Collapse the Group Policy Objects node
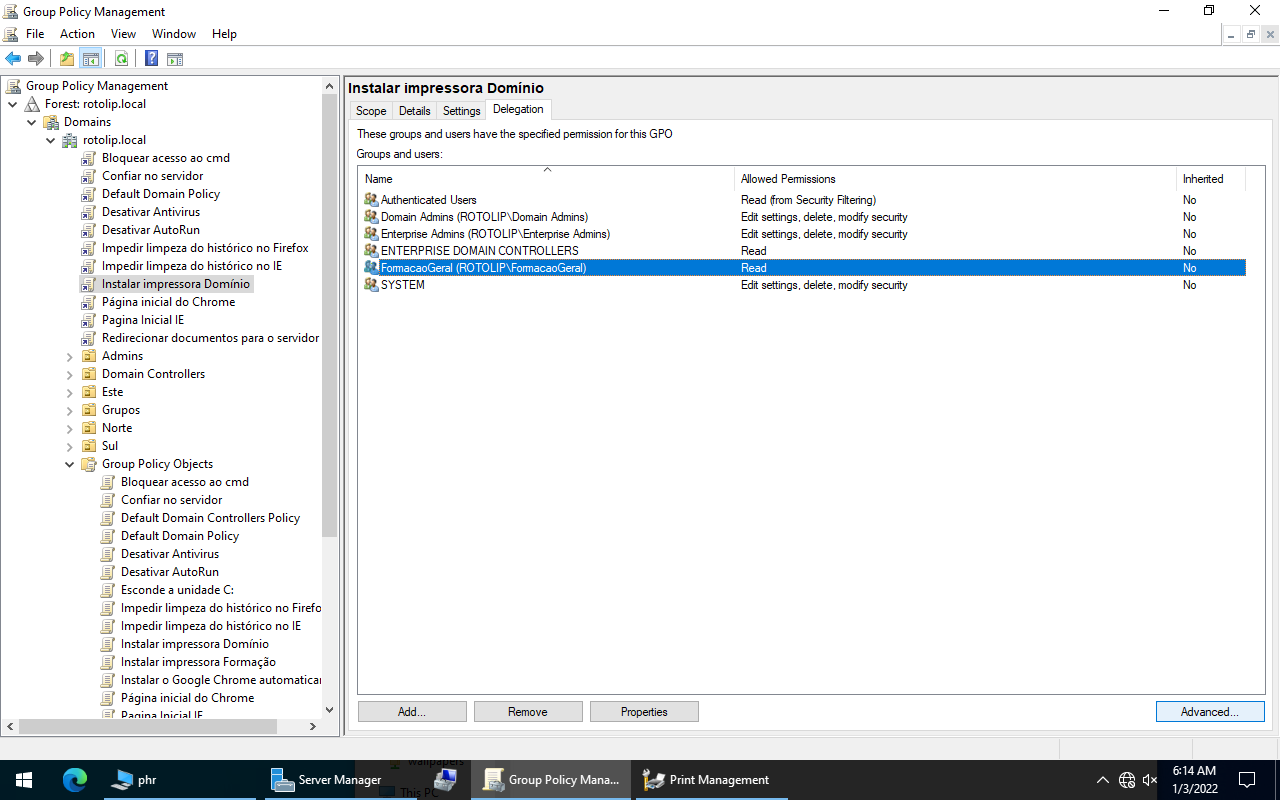 click(x=70, y=464)
